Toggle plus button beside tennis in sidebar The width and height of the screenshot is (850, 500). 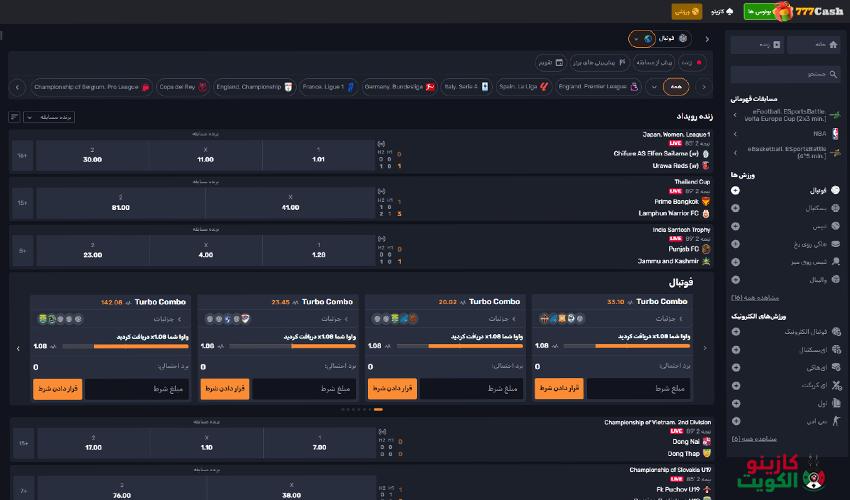[736, 225]
